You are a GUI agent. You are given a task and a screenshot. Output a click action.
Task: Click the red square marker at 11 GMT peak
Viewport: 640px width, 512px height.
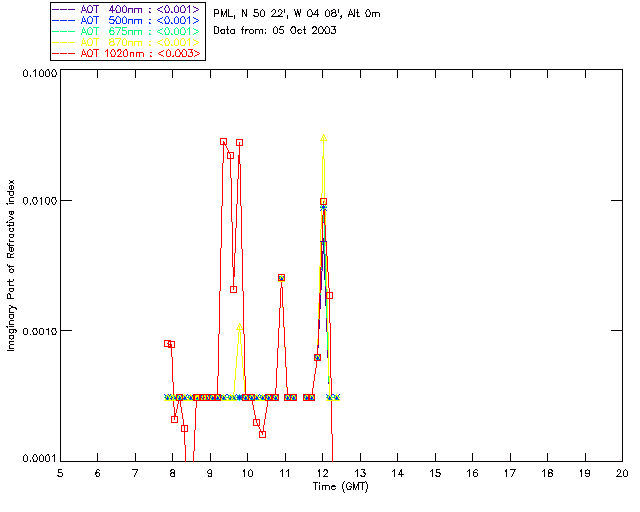(x=281, y=278)
